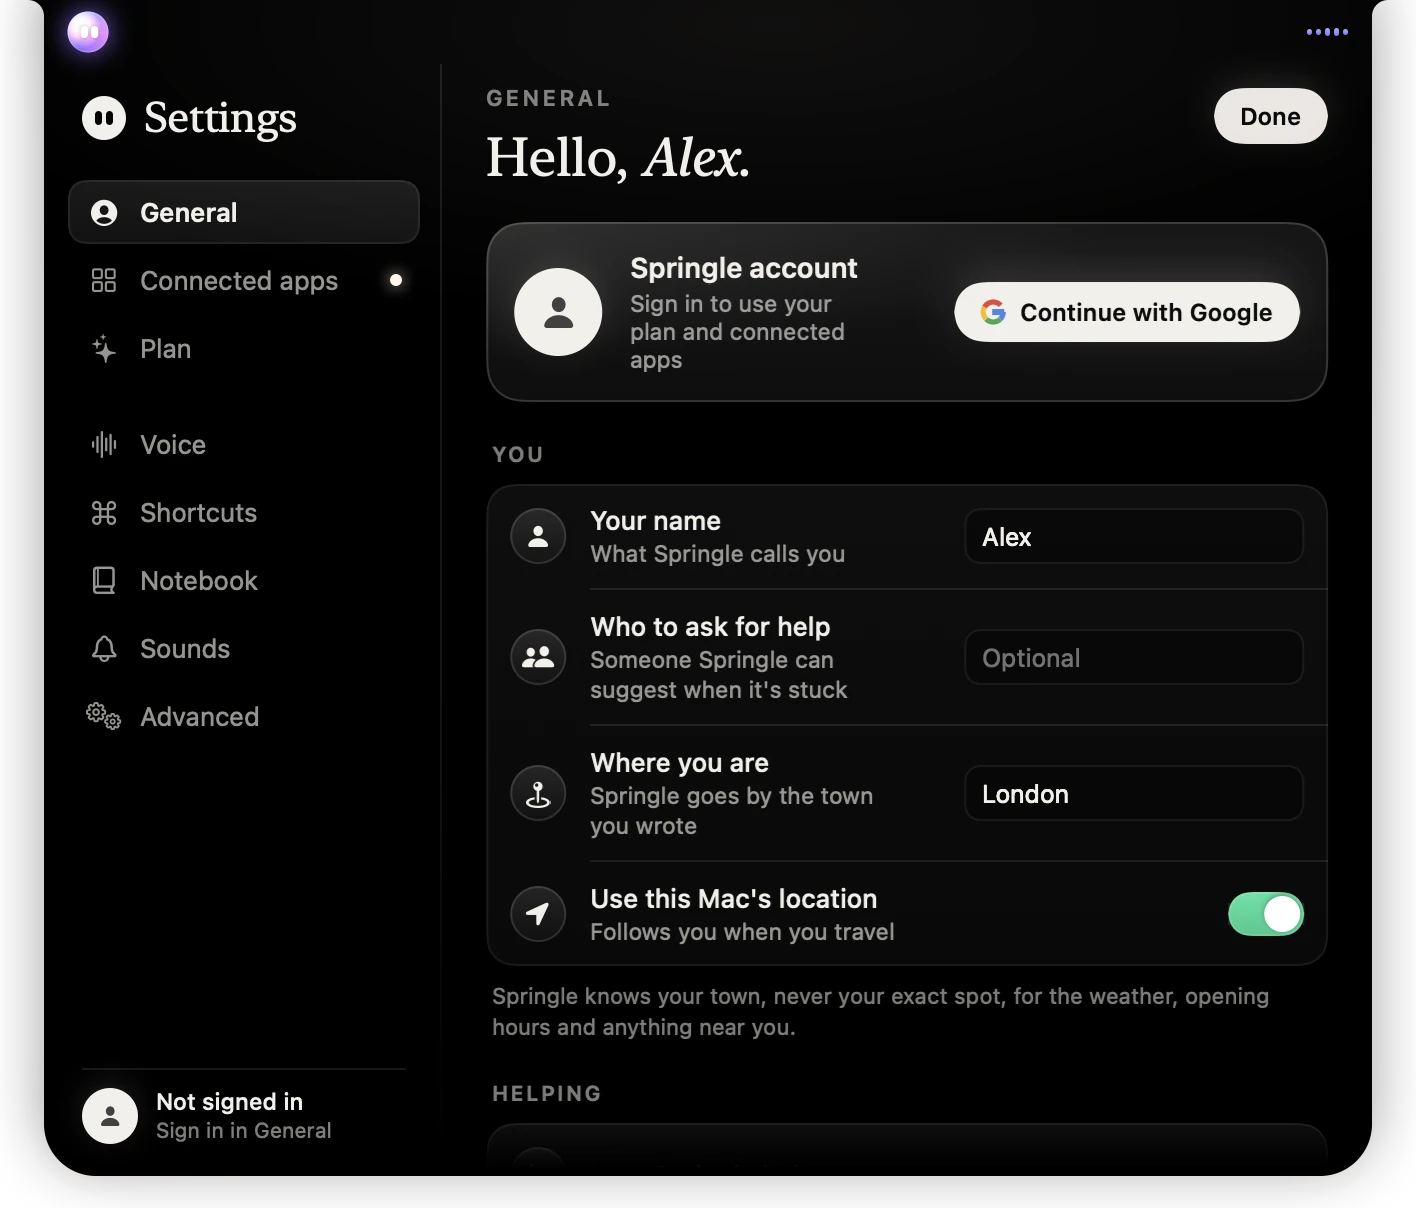This screenshot has width=1416, height=1208.
Task: Click the Who to ask for help people icon
Action: [538, 657]
